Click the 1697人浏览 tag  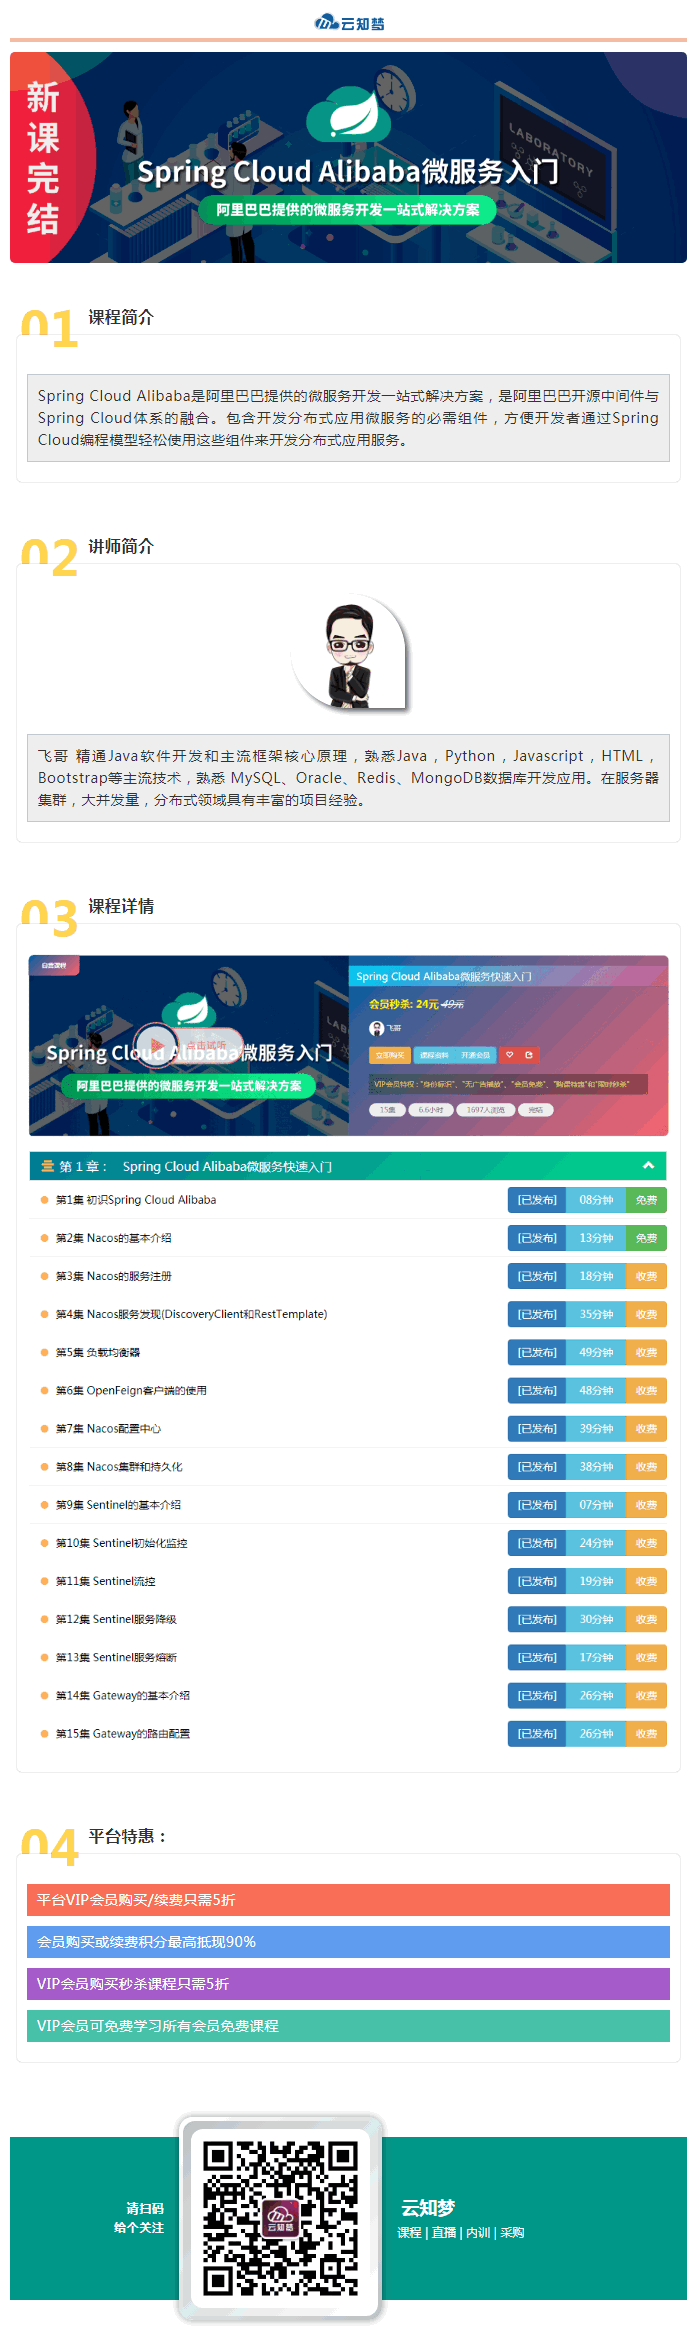click(x=485, y=1109)
